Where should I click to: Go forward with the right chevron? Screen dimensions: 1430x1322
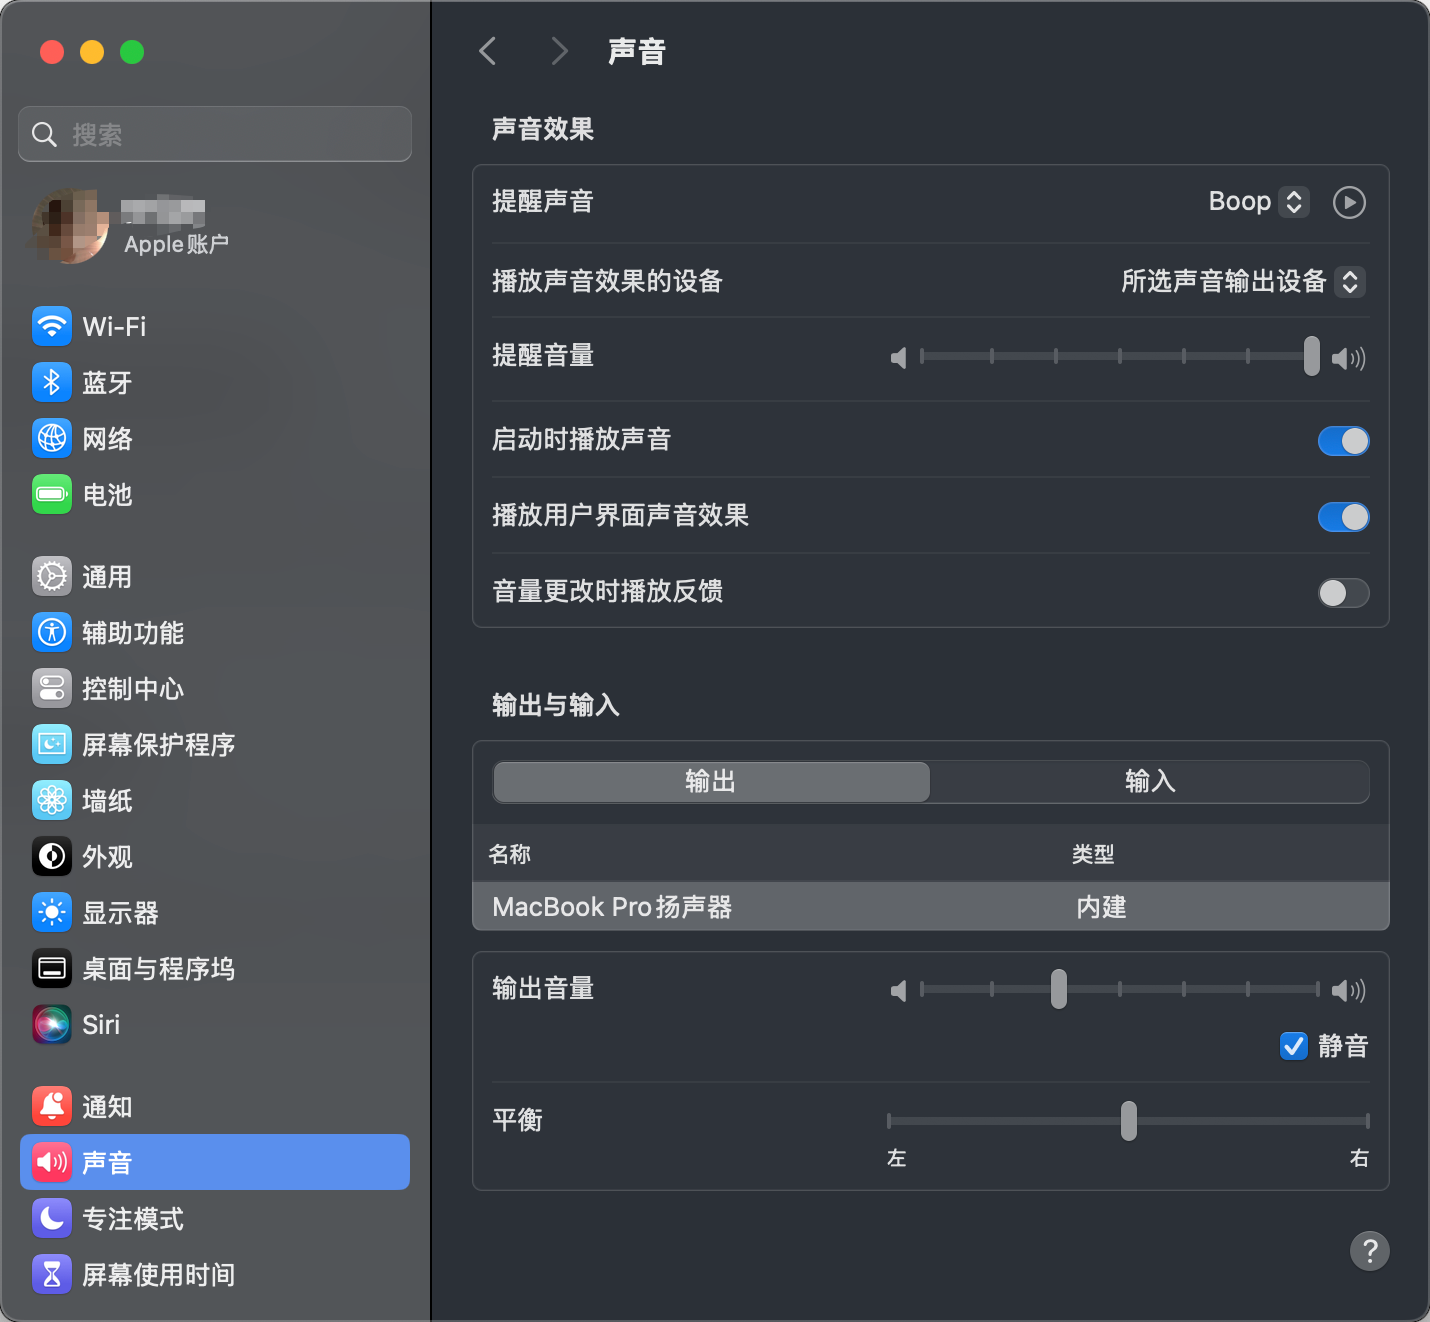pyautogui.click(x=559, y=51)
